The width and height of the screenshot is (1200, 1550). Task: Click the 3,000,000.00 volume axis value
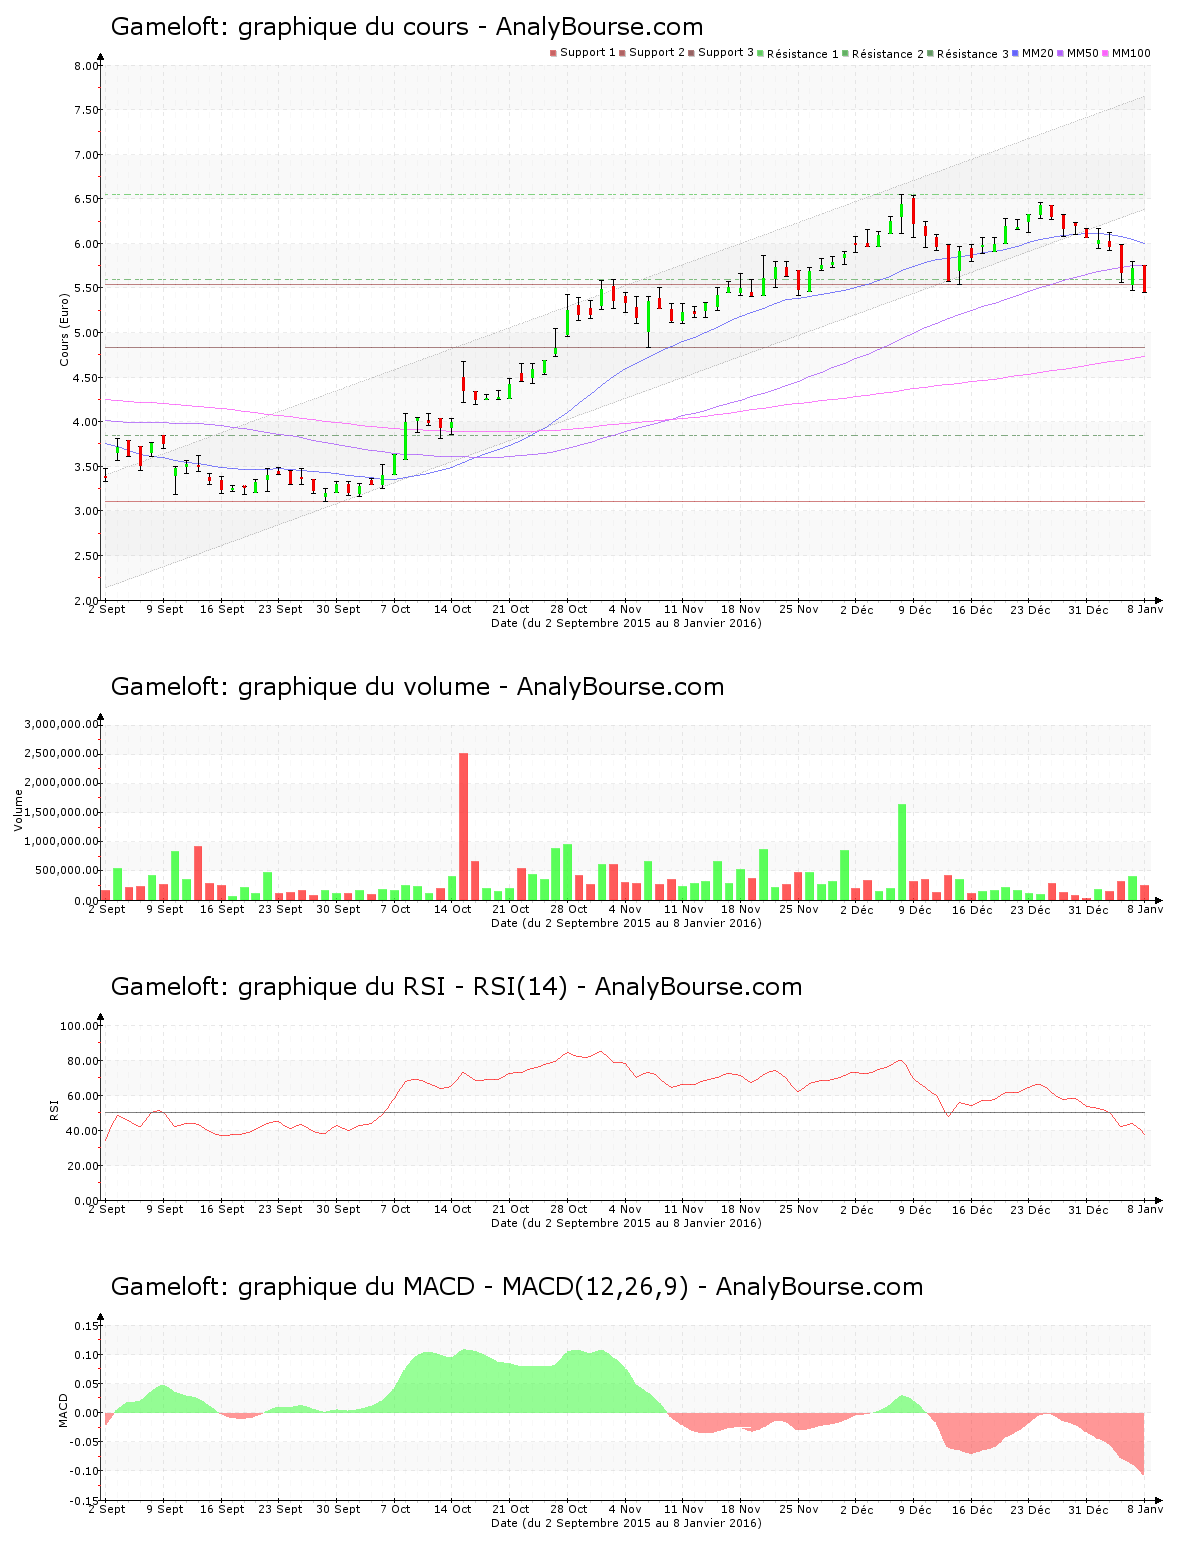click(62, 724)
